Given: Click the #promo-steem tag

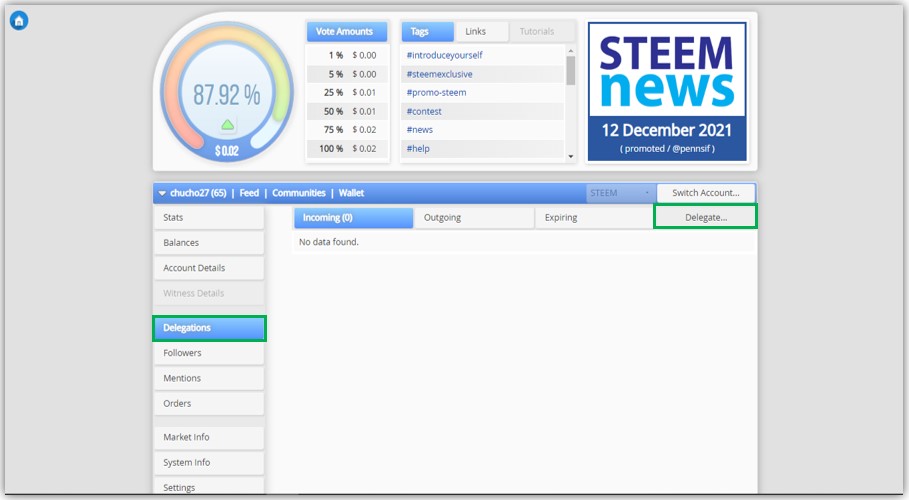Looking at the screenshot, I should coord(436,92).
